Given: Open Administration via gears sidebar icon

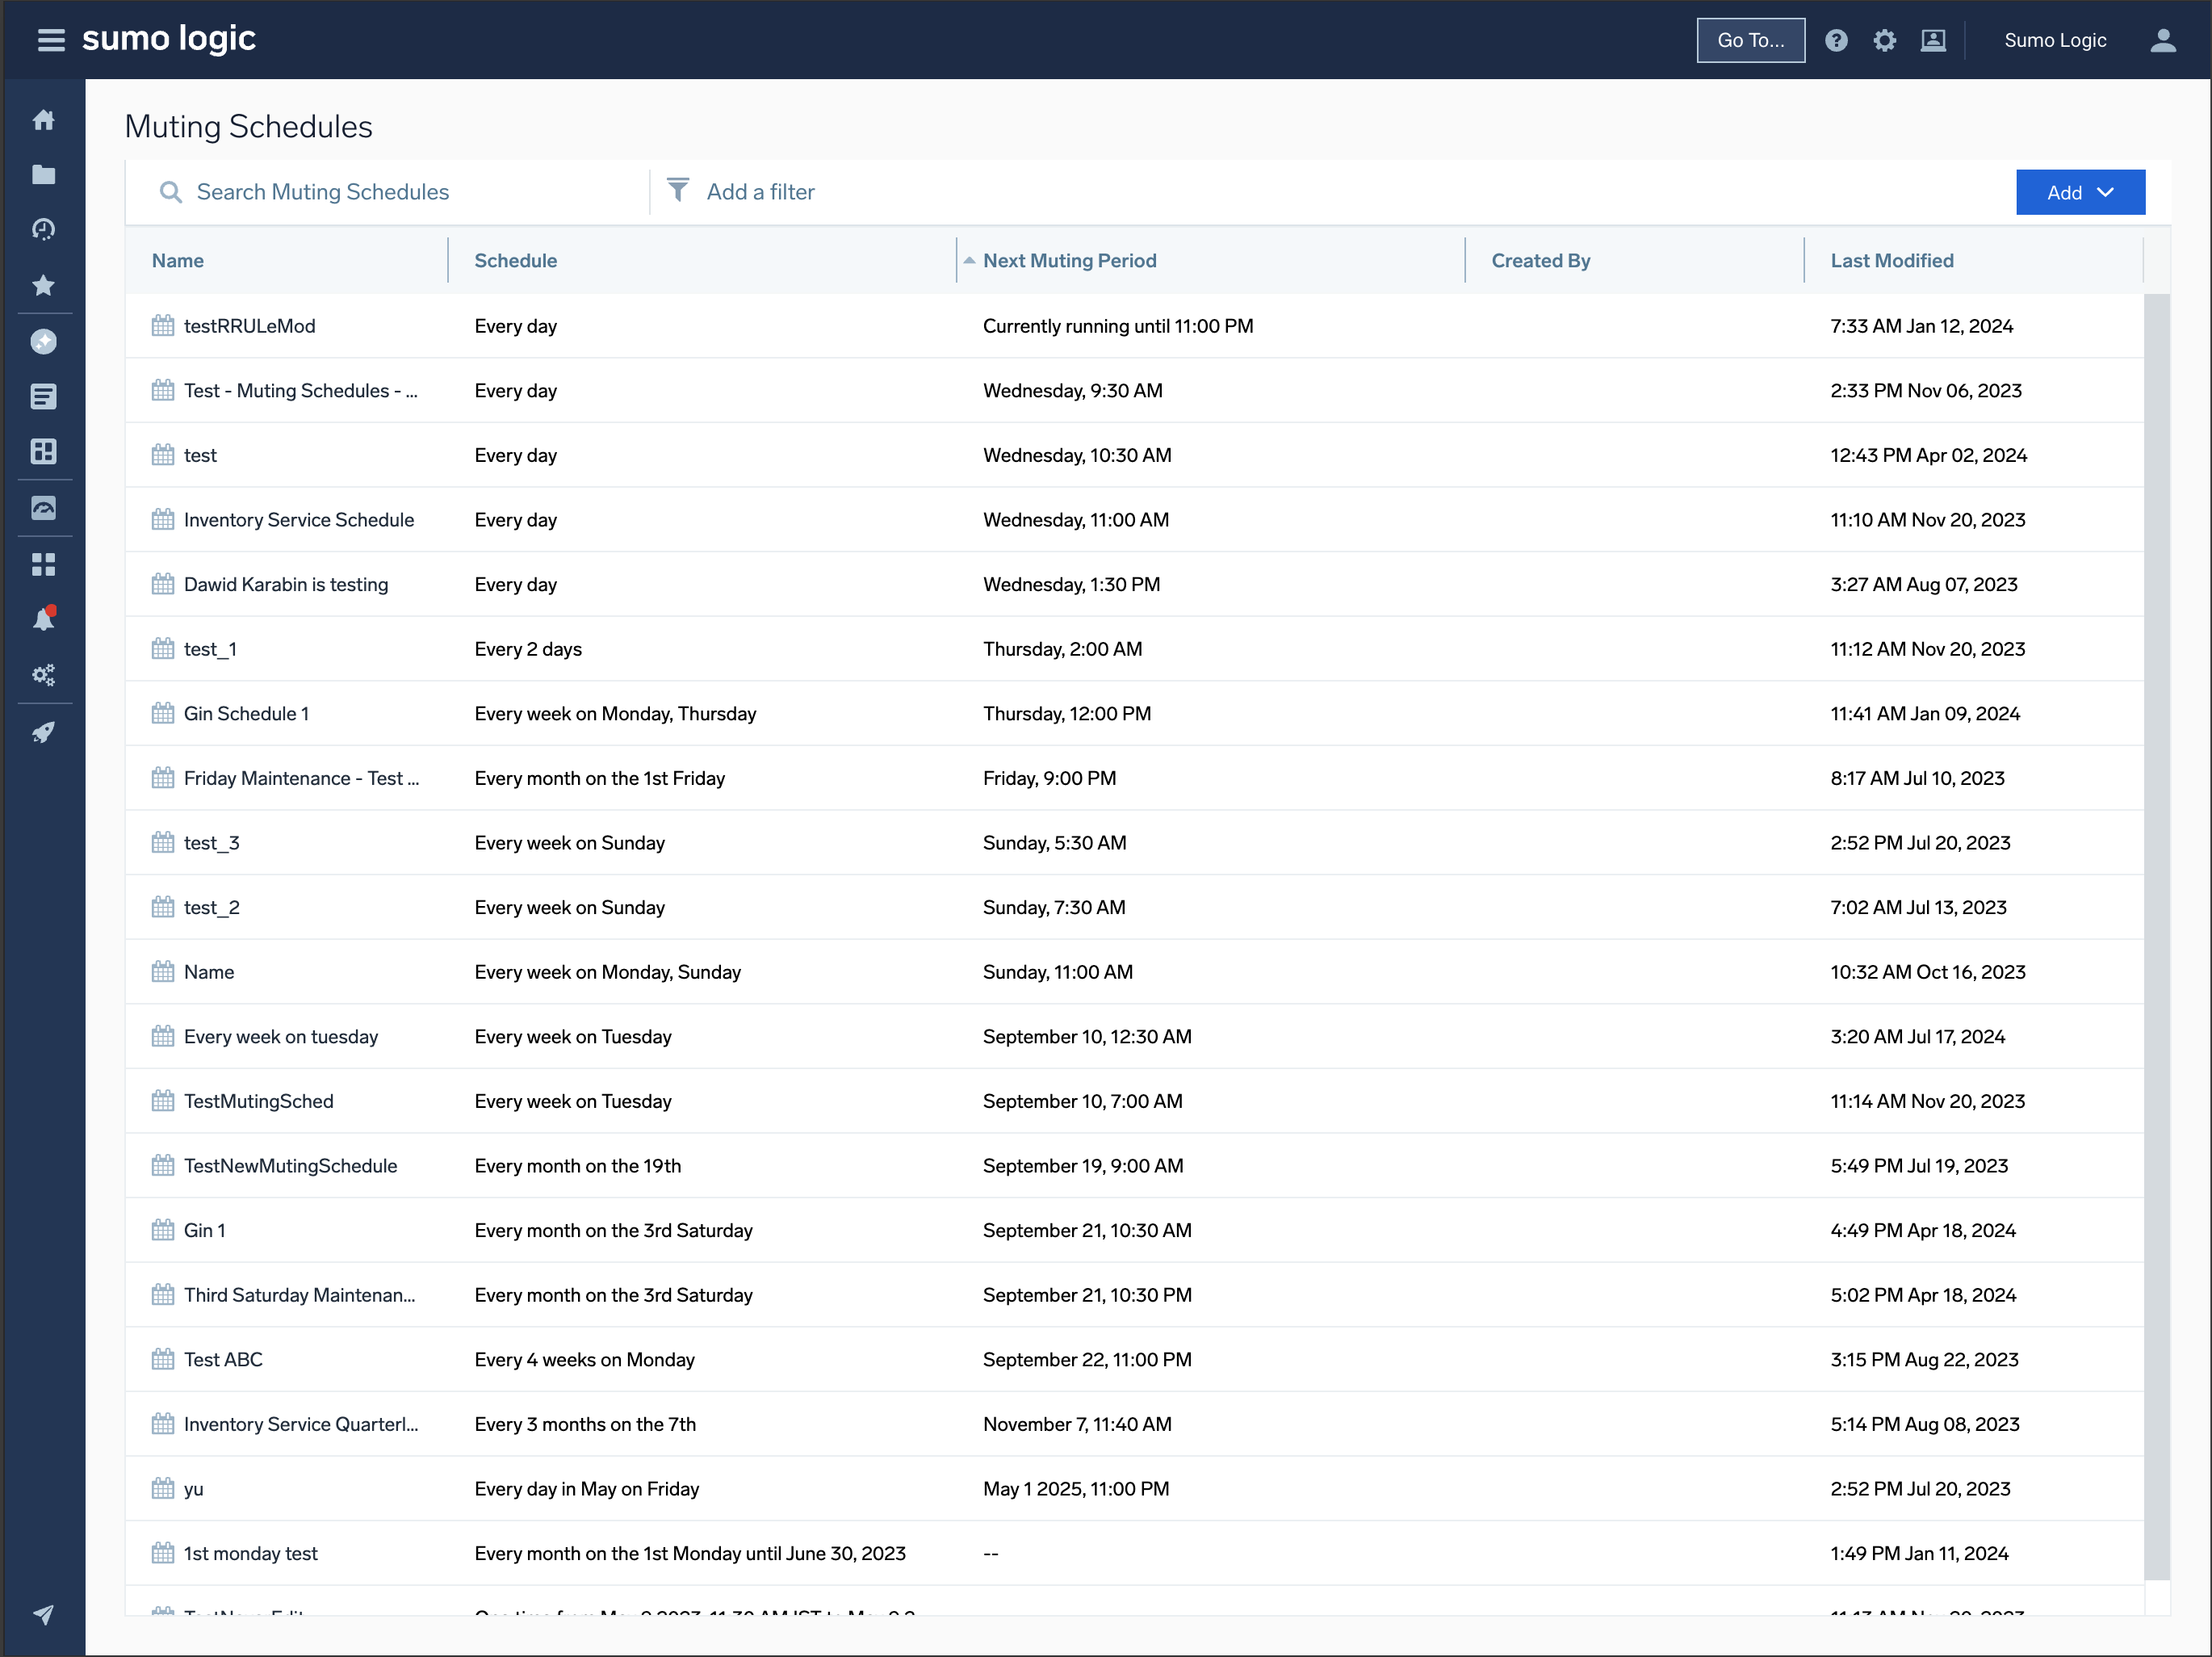Looking at the screenshot, I should click(44, 674).
